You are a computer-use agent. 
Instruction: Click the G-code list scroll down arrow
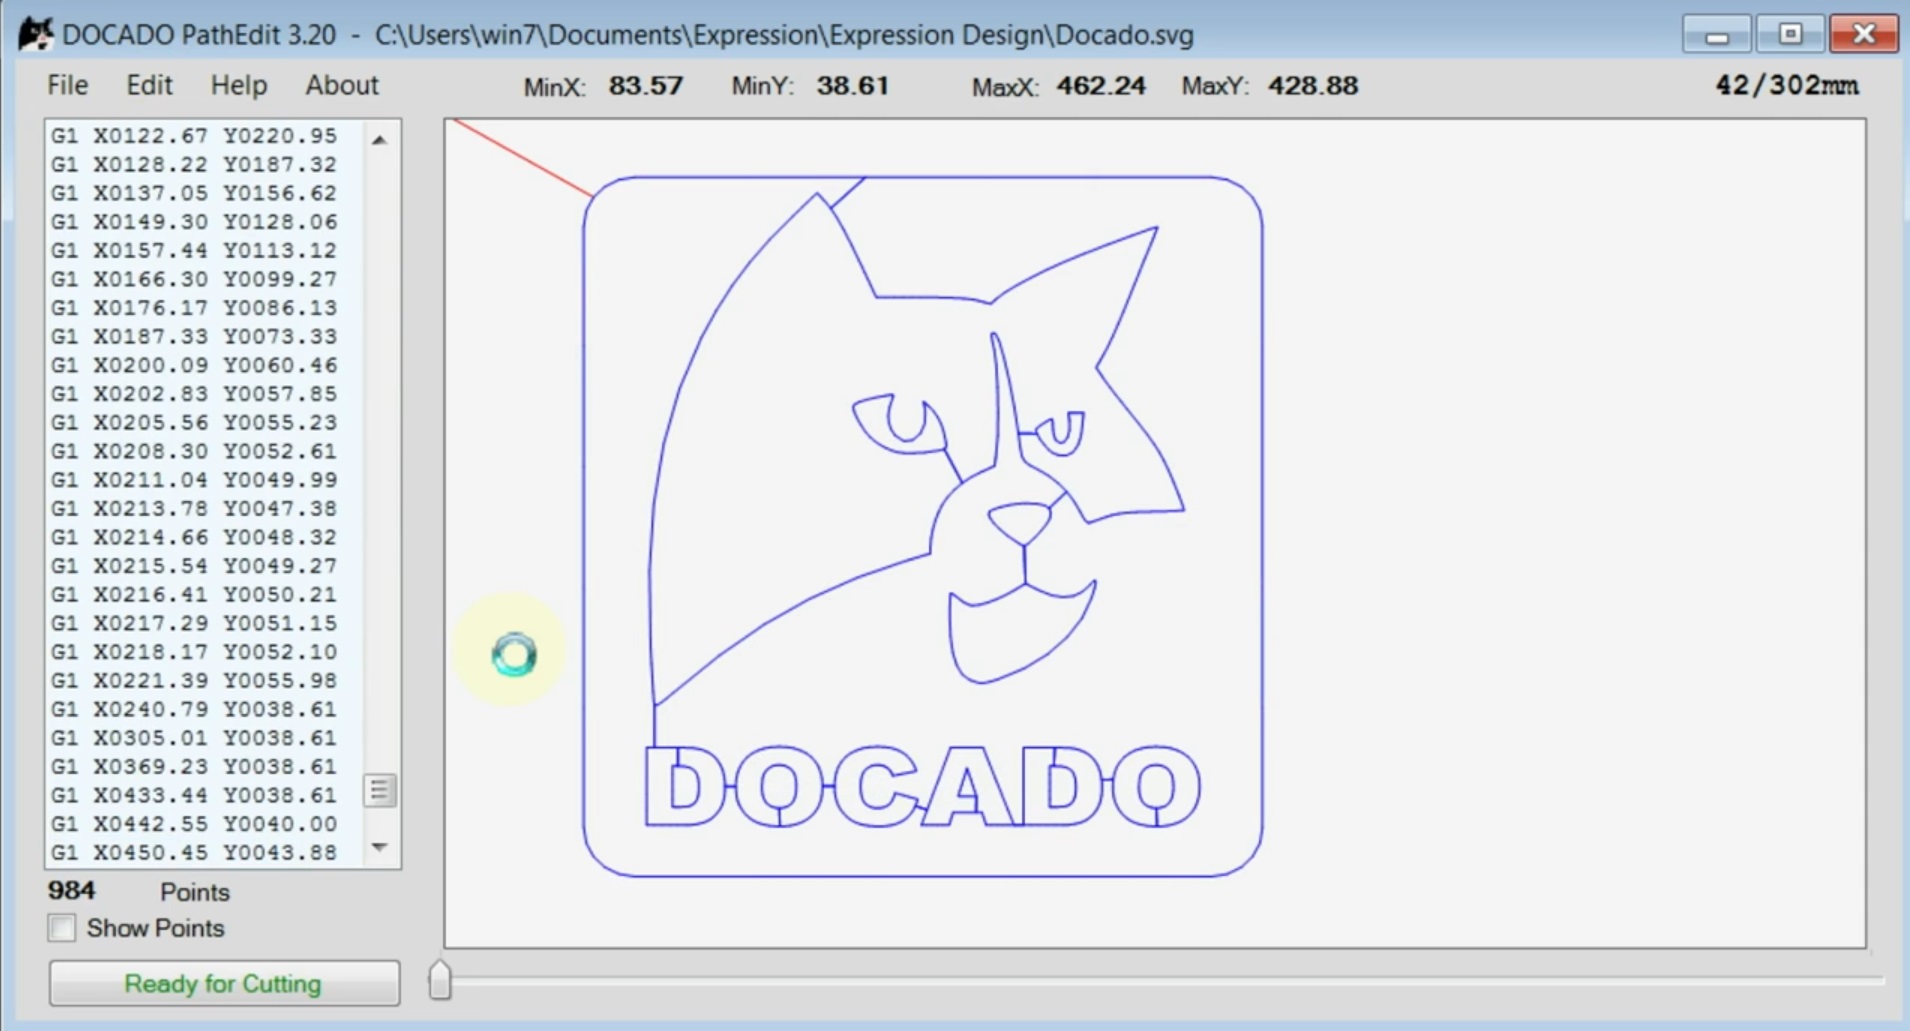coord(379,848)
